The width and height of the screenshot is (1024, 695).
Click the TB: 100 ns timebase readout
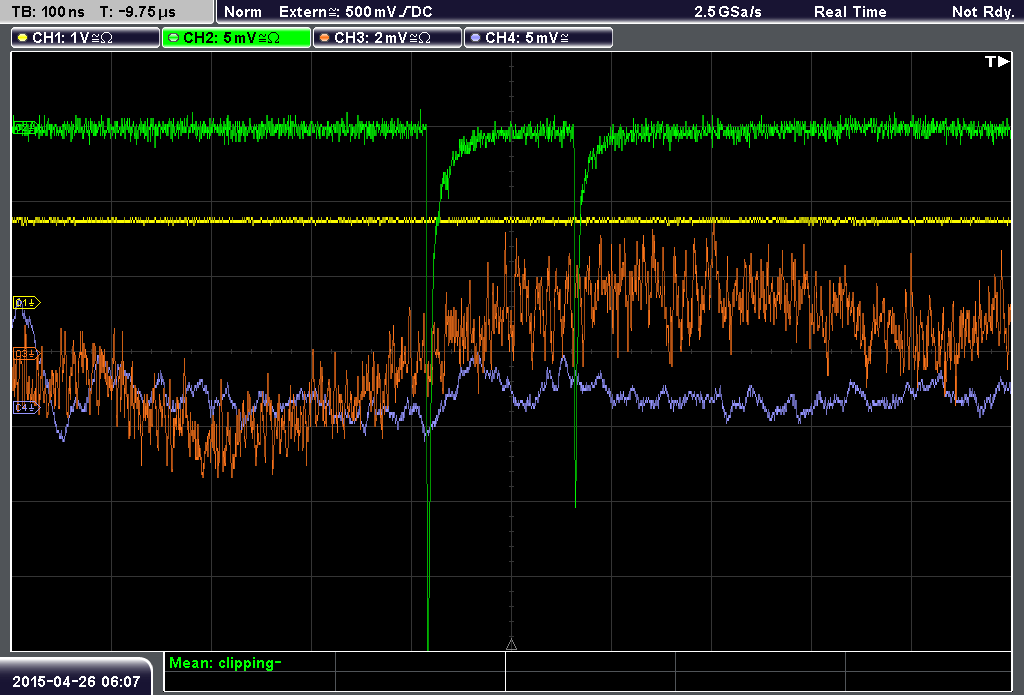(48, 12)
